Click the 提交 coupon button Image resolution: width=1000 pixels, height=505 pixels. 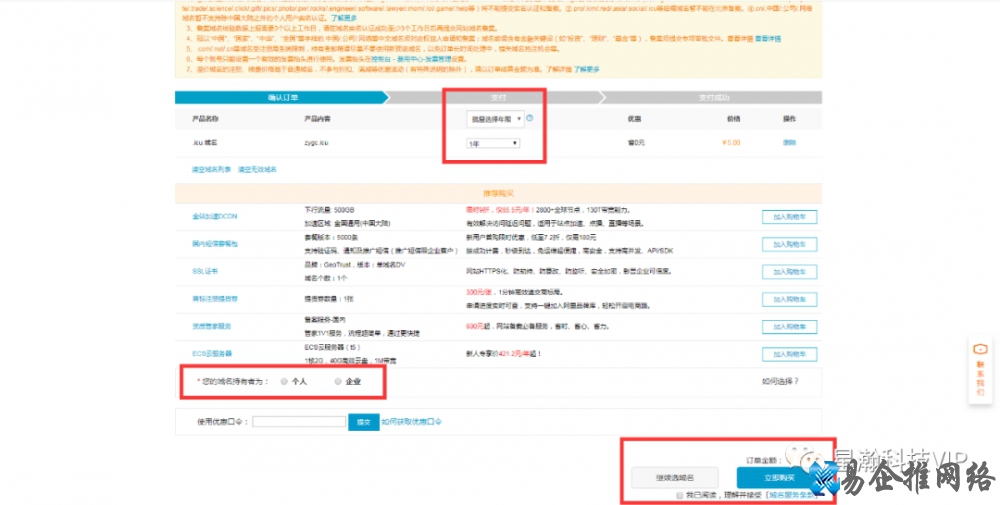pyautogui.click(x=362, y=422)
